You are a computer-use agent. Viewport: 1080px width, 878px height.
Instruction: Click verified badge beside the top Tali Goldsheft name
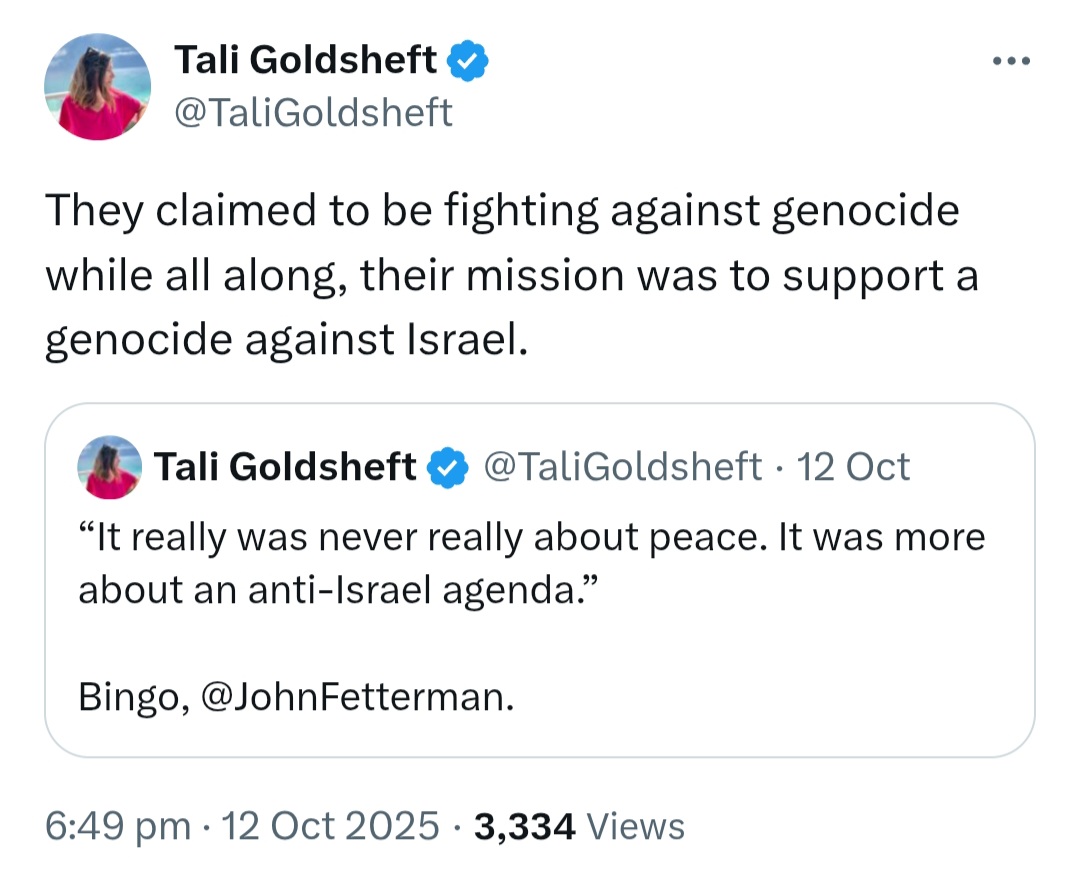468,61
